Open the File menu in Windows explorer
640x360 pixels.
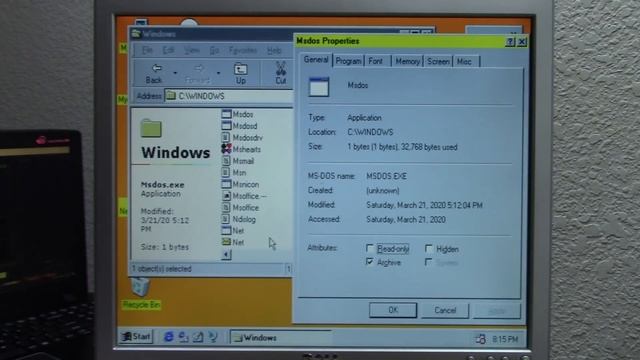click(147, 50)
